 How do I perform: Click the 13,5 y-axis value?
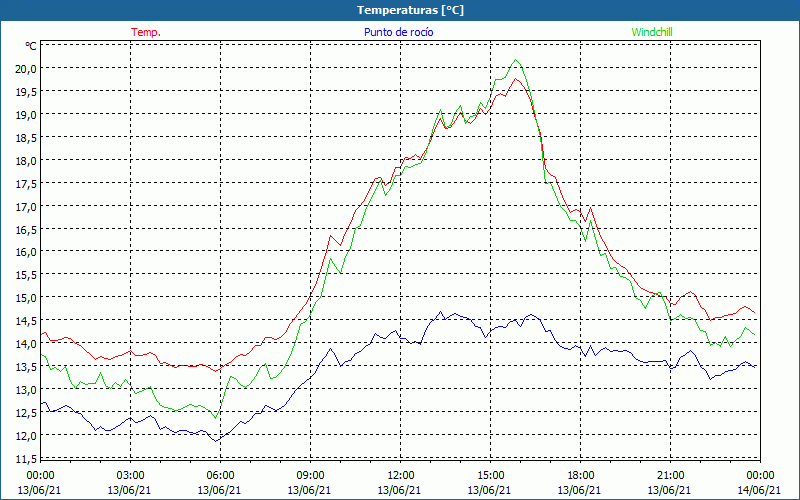point(26,366)
